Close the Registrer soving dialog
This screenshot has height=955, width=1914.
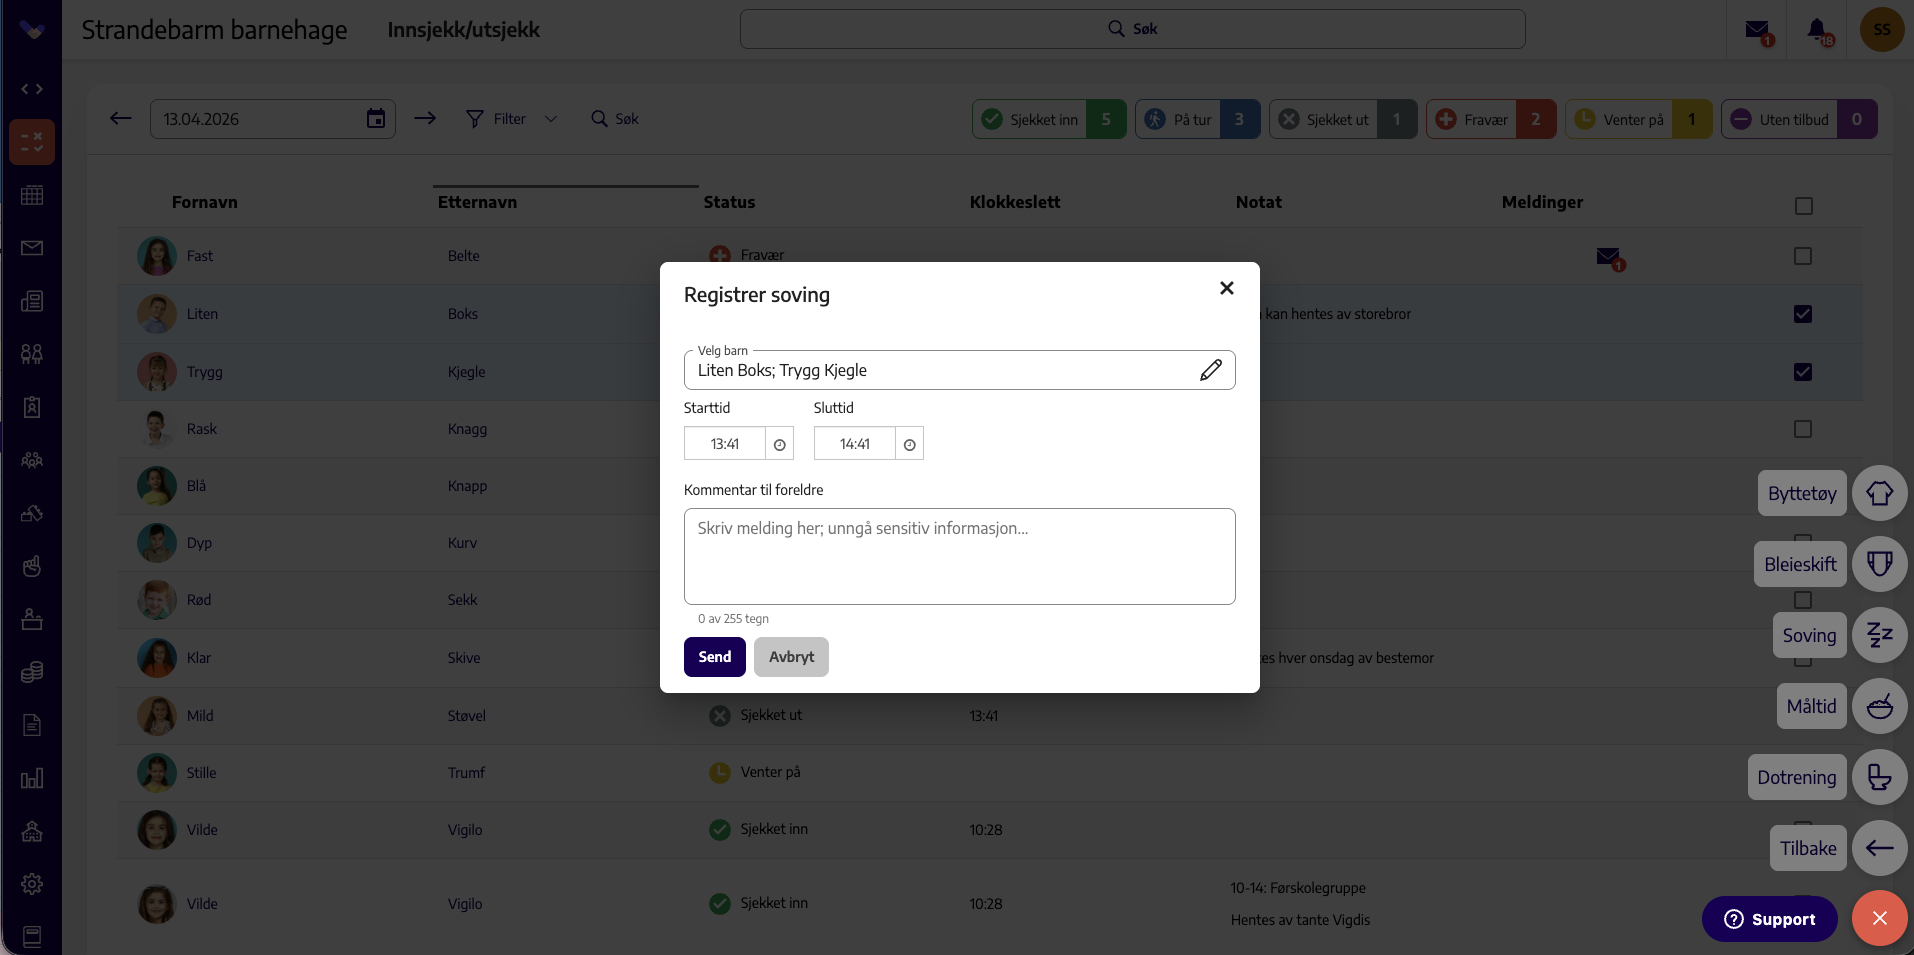pyautogui.click(x=1227, y=288)
